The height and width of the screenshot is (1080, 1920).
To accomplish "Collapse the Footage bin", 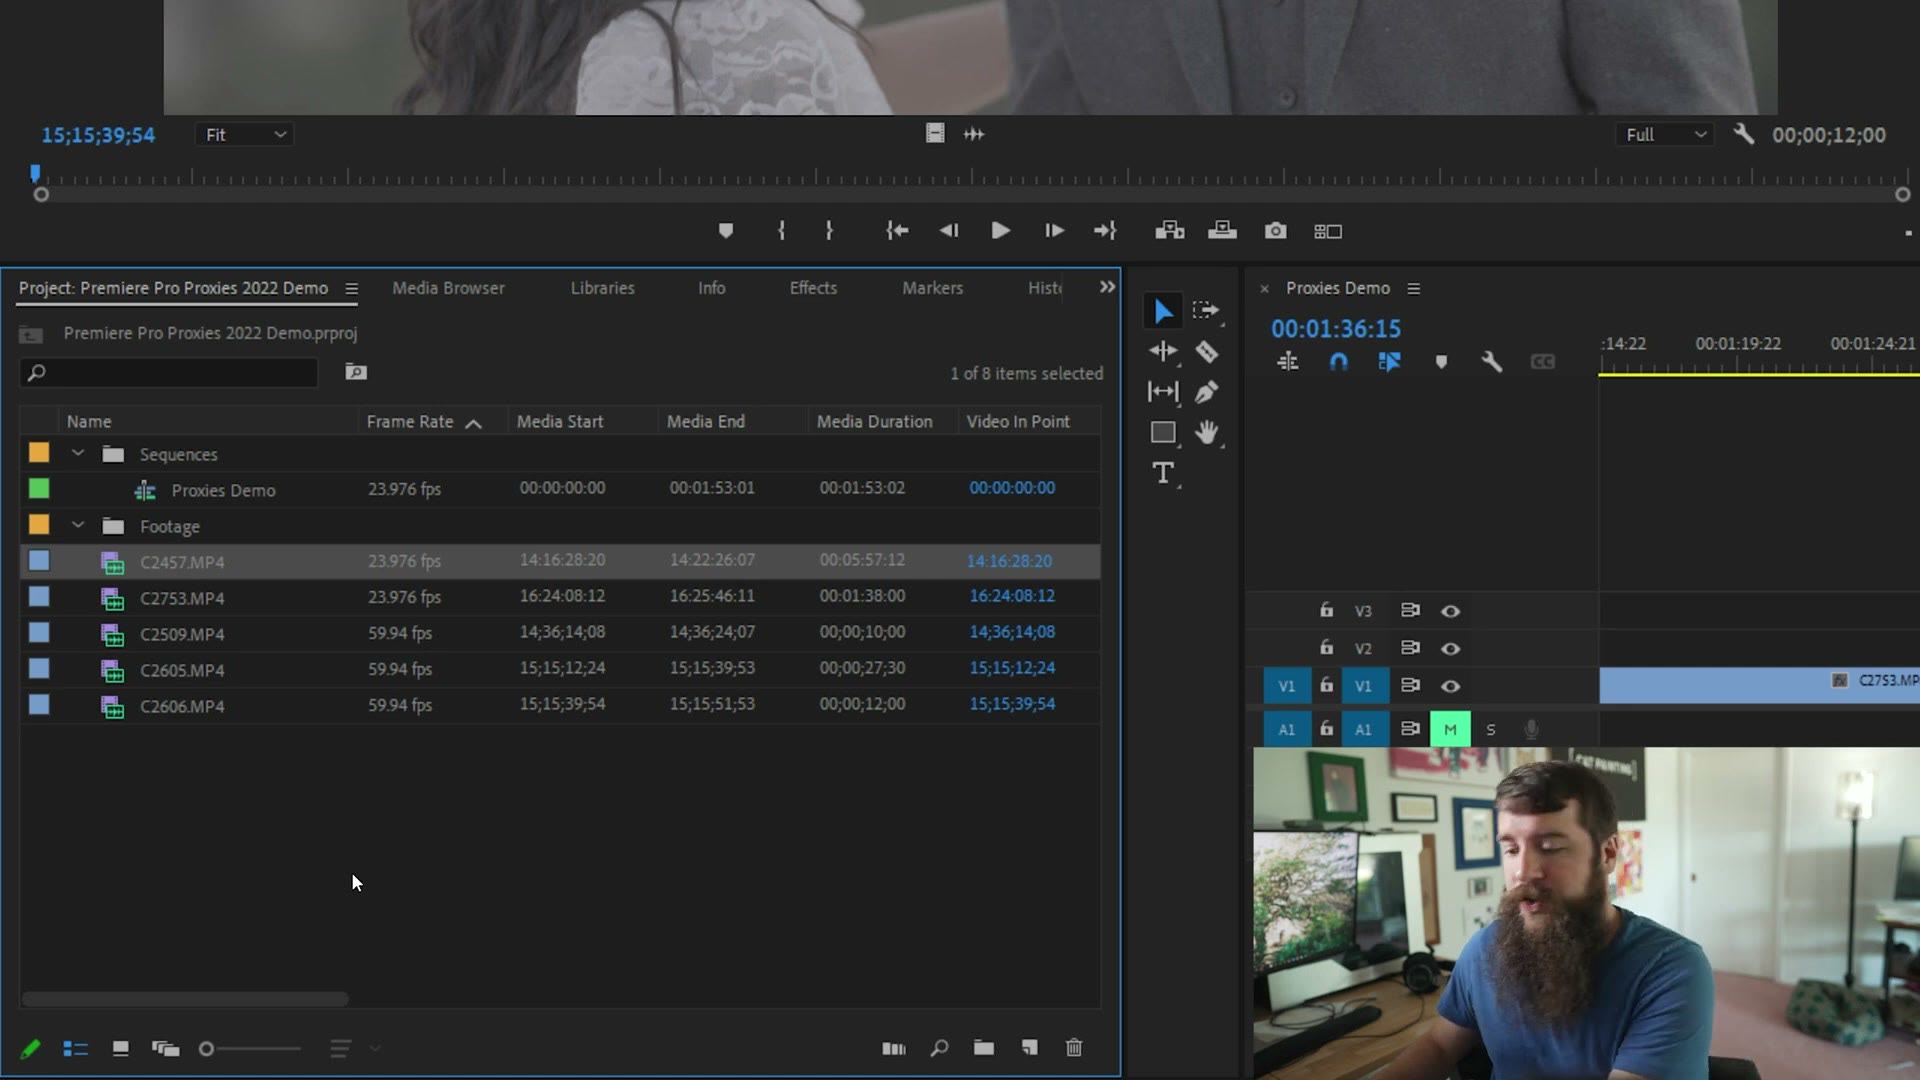I will pos(78,526).
